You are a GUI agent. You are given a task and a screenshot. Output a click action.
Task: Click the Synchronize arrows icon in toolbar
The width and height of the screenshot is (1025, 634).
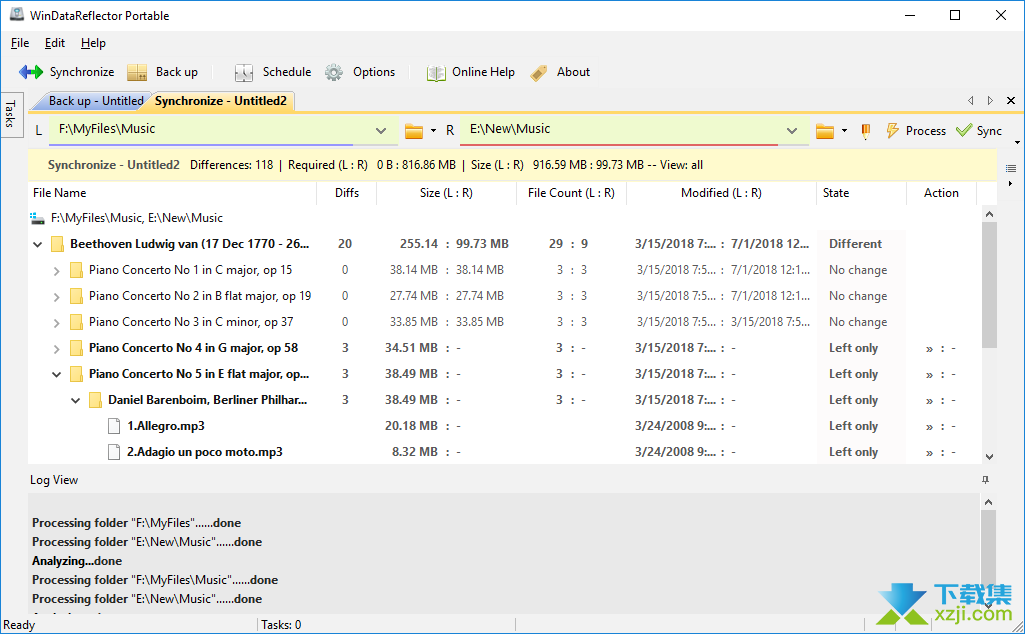click(x=31, y=72)
